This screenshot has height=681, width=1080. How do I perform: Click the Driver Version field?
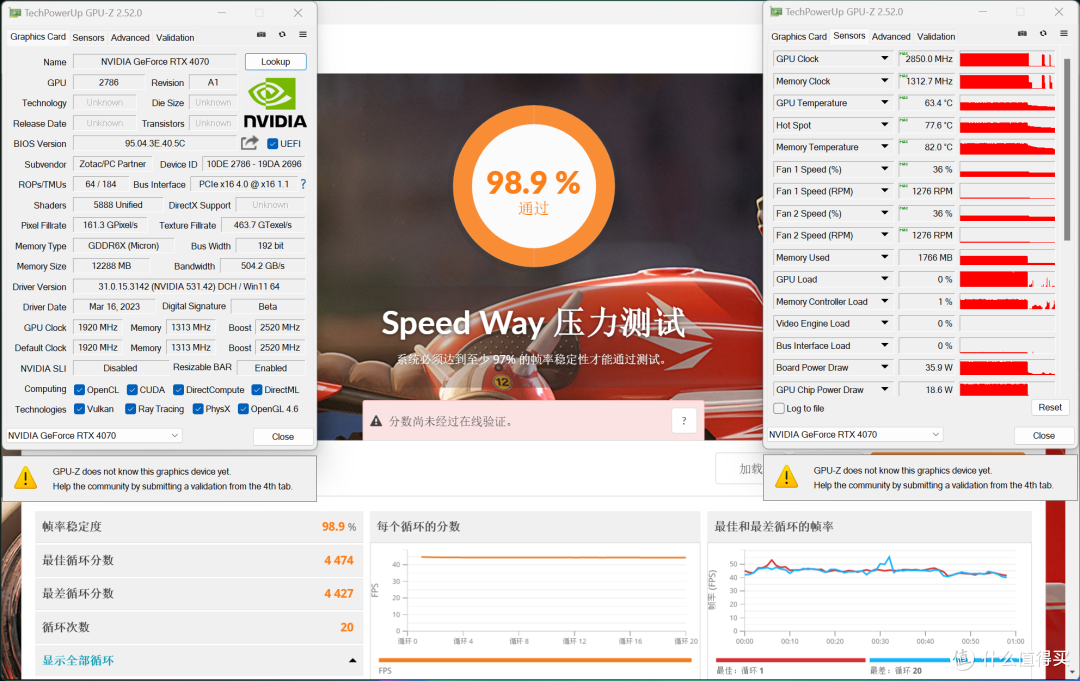coord(189,286)
